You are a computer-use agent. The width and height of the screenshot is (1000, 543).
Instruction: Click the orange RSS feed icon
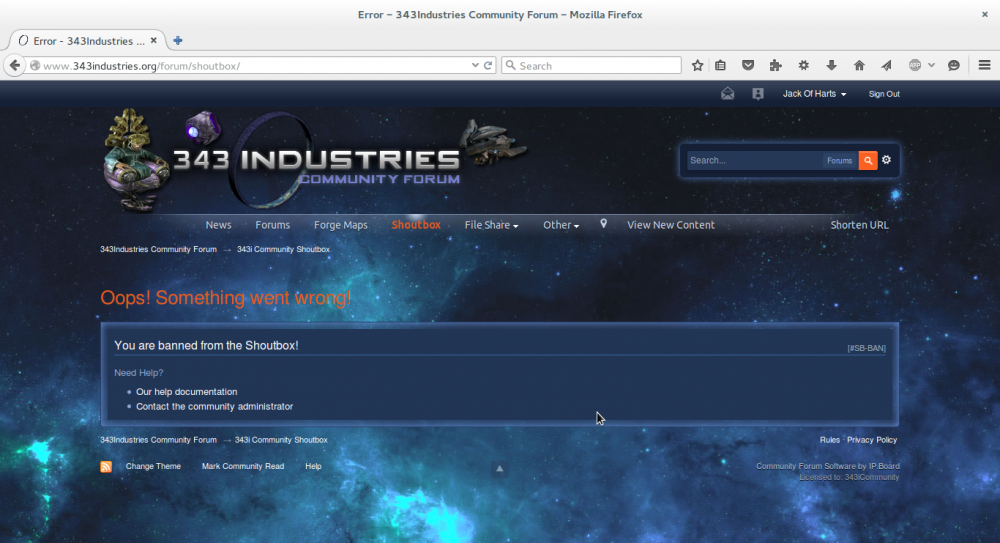[106, 466]
